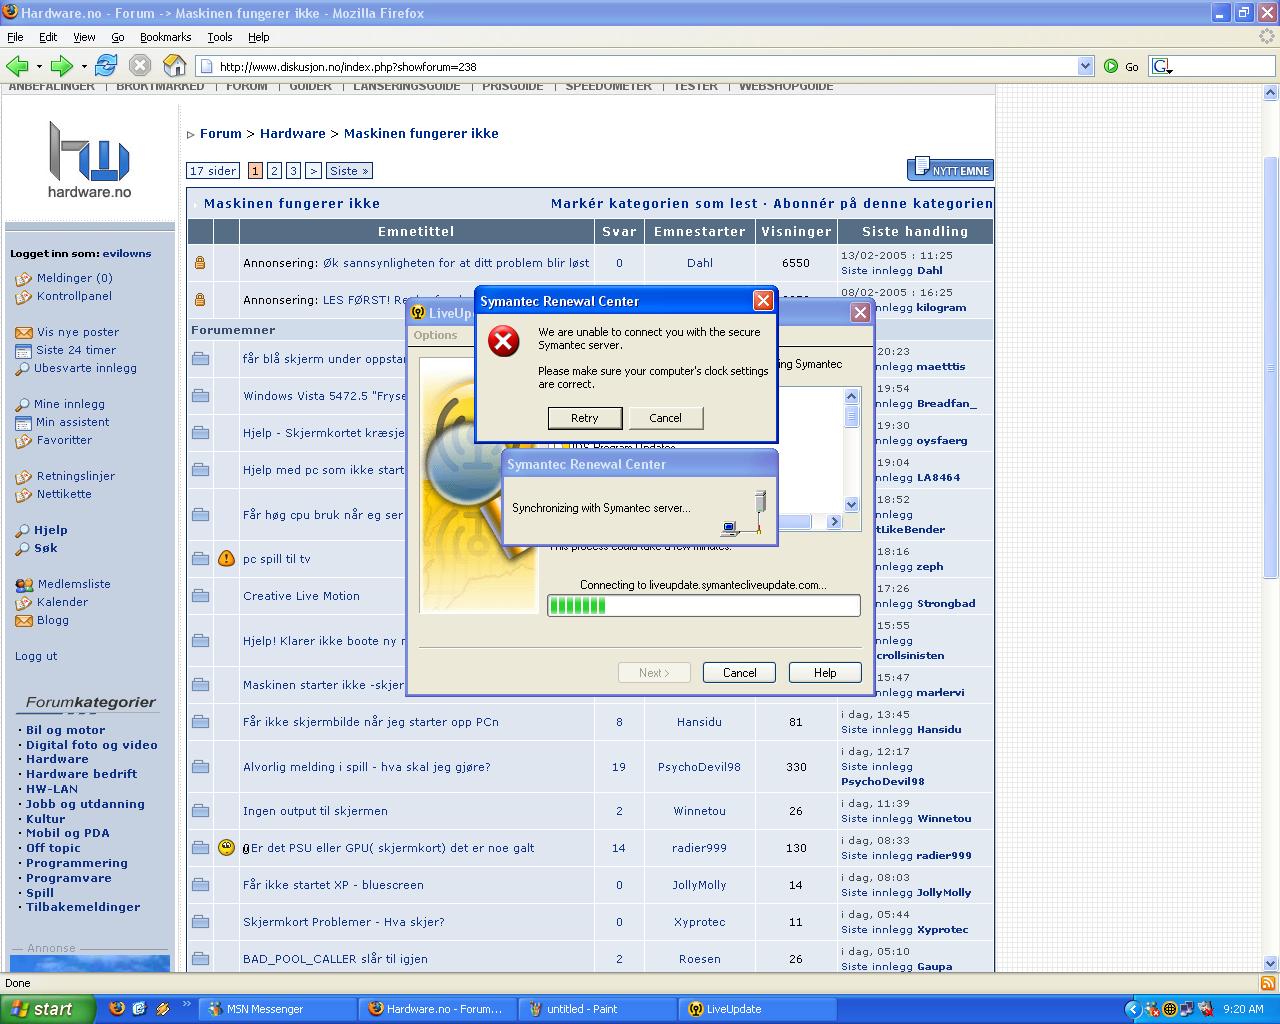The width and height of the screenshot is (1280, 1024).
Task: Click folder icon beside 'Skjermkort Problemer - Hva skjer?'
Action: click(x=200, y=922)
